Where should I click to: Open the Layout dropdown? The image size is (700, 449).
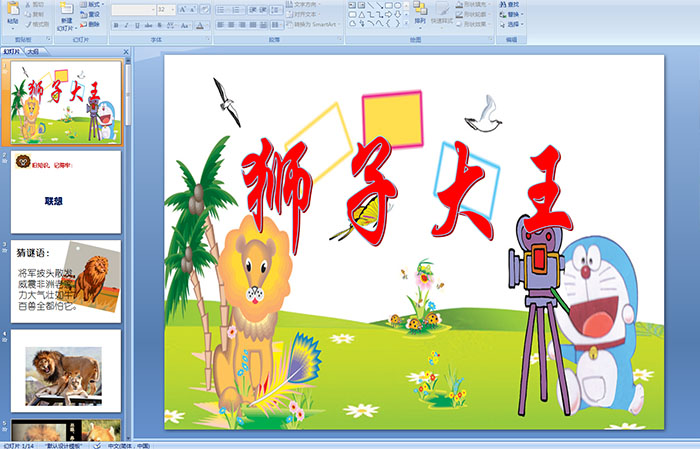pyautogui.click(x=92, y=4)
